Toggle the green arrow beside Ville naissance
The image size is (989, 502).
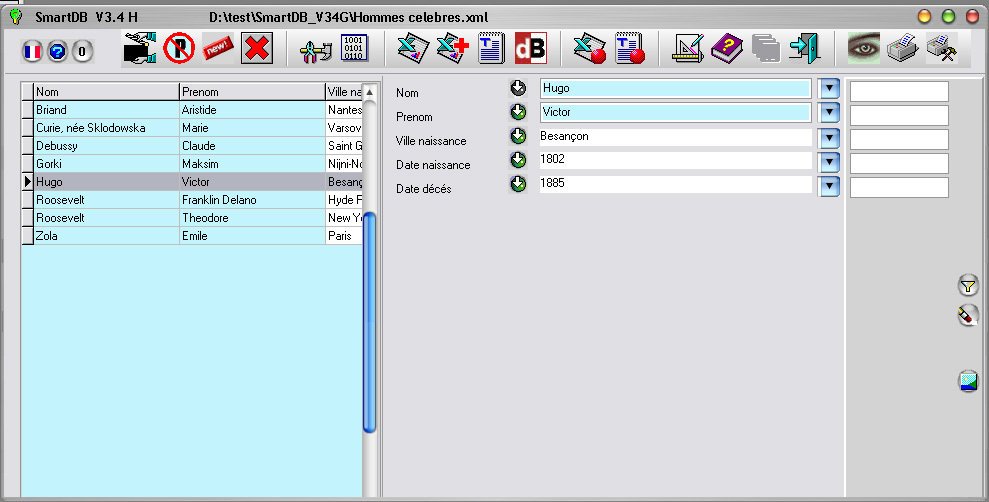tap(518, 136)
